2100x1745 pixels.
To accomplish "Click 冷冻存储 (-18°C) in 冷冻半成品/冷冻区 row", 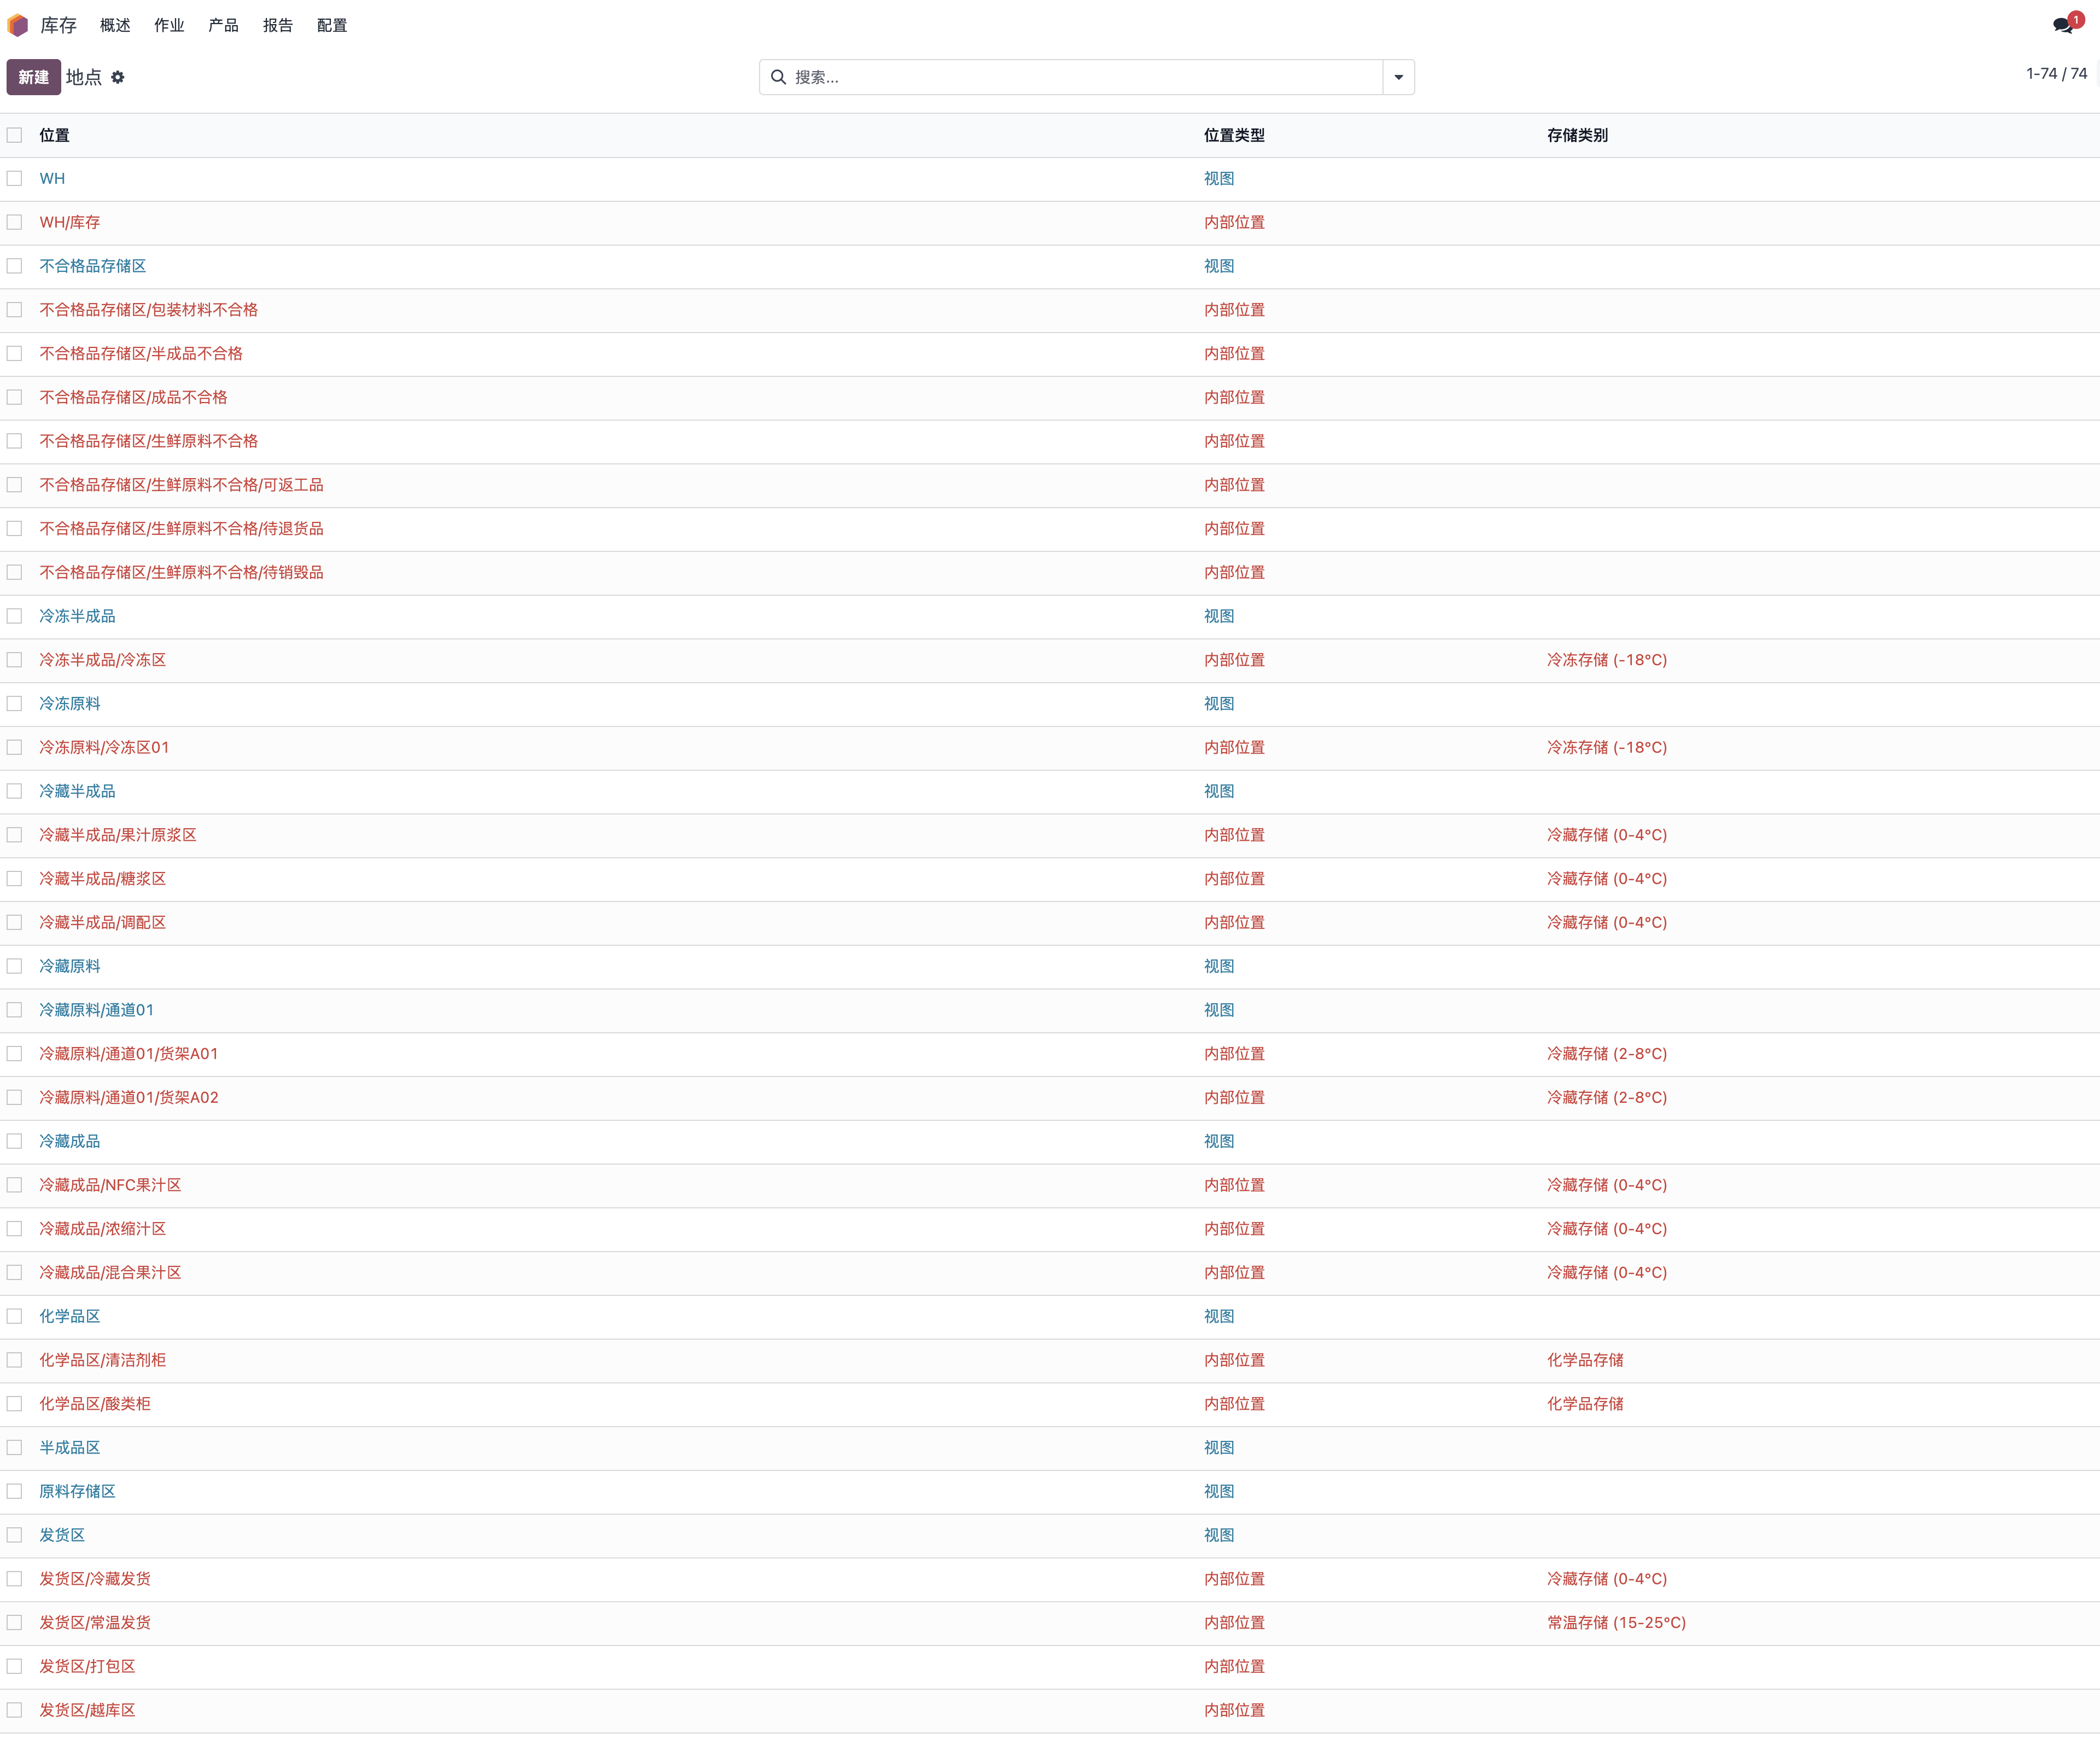I will pyautogui.click(x=1607, y=660).
